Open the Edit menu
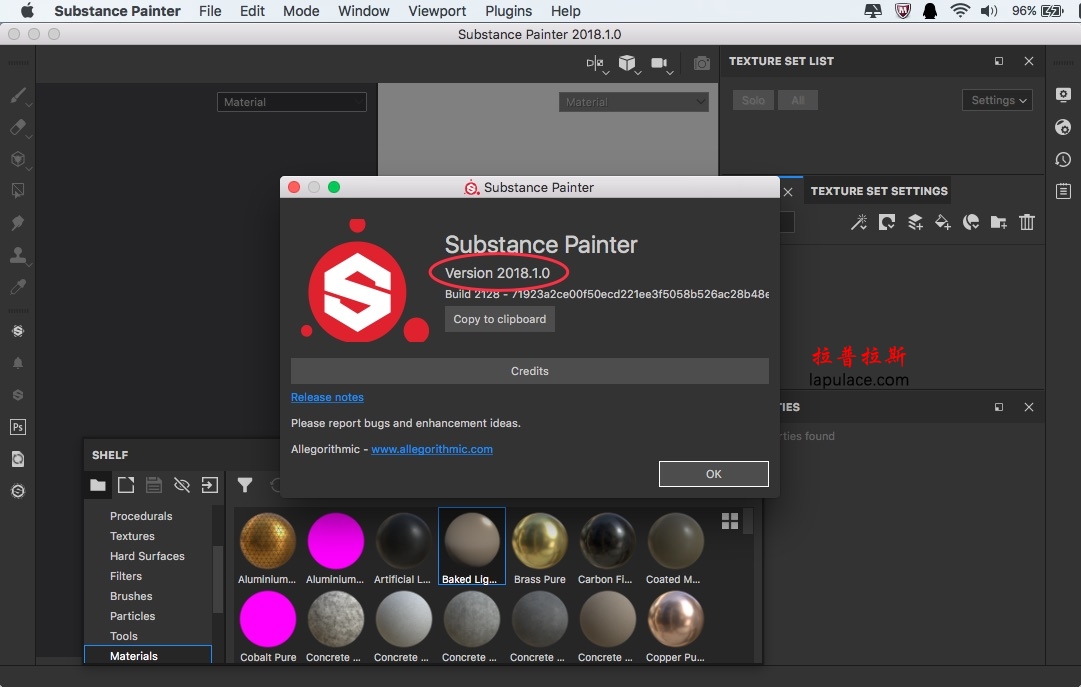The height and width of the screenshot is (687, 1081). 252,11
